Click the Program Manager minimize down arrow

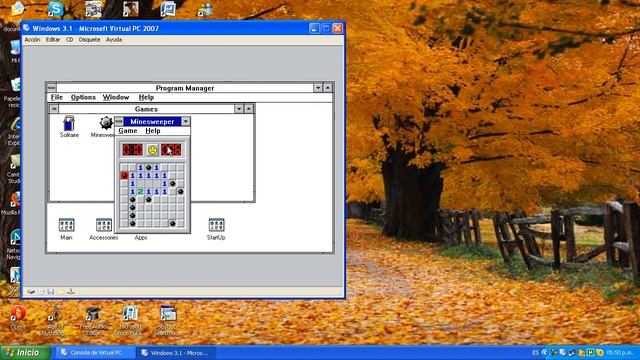[x=318, y=88]
